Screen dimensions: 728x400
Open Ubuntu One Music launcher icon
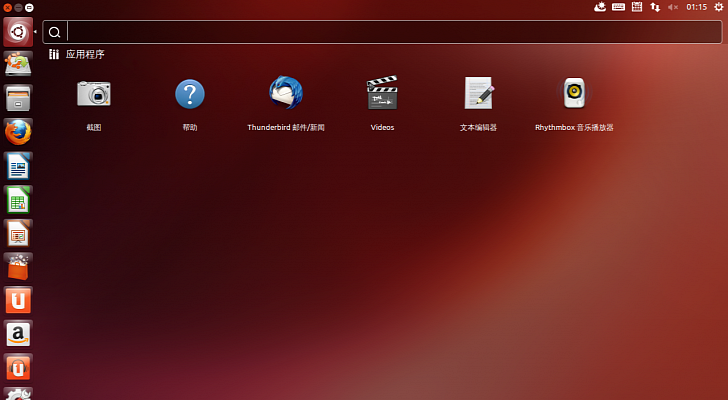[18, 368]
